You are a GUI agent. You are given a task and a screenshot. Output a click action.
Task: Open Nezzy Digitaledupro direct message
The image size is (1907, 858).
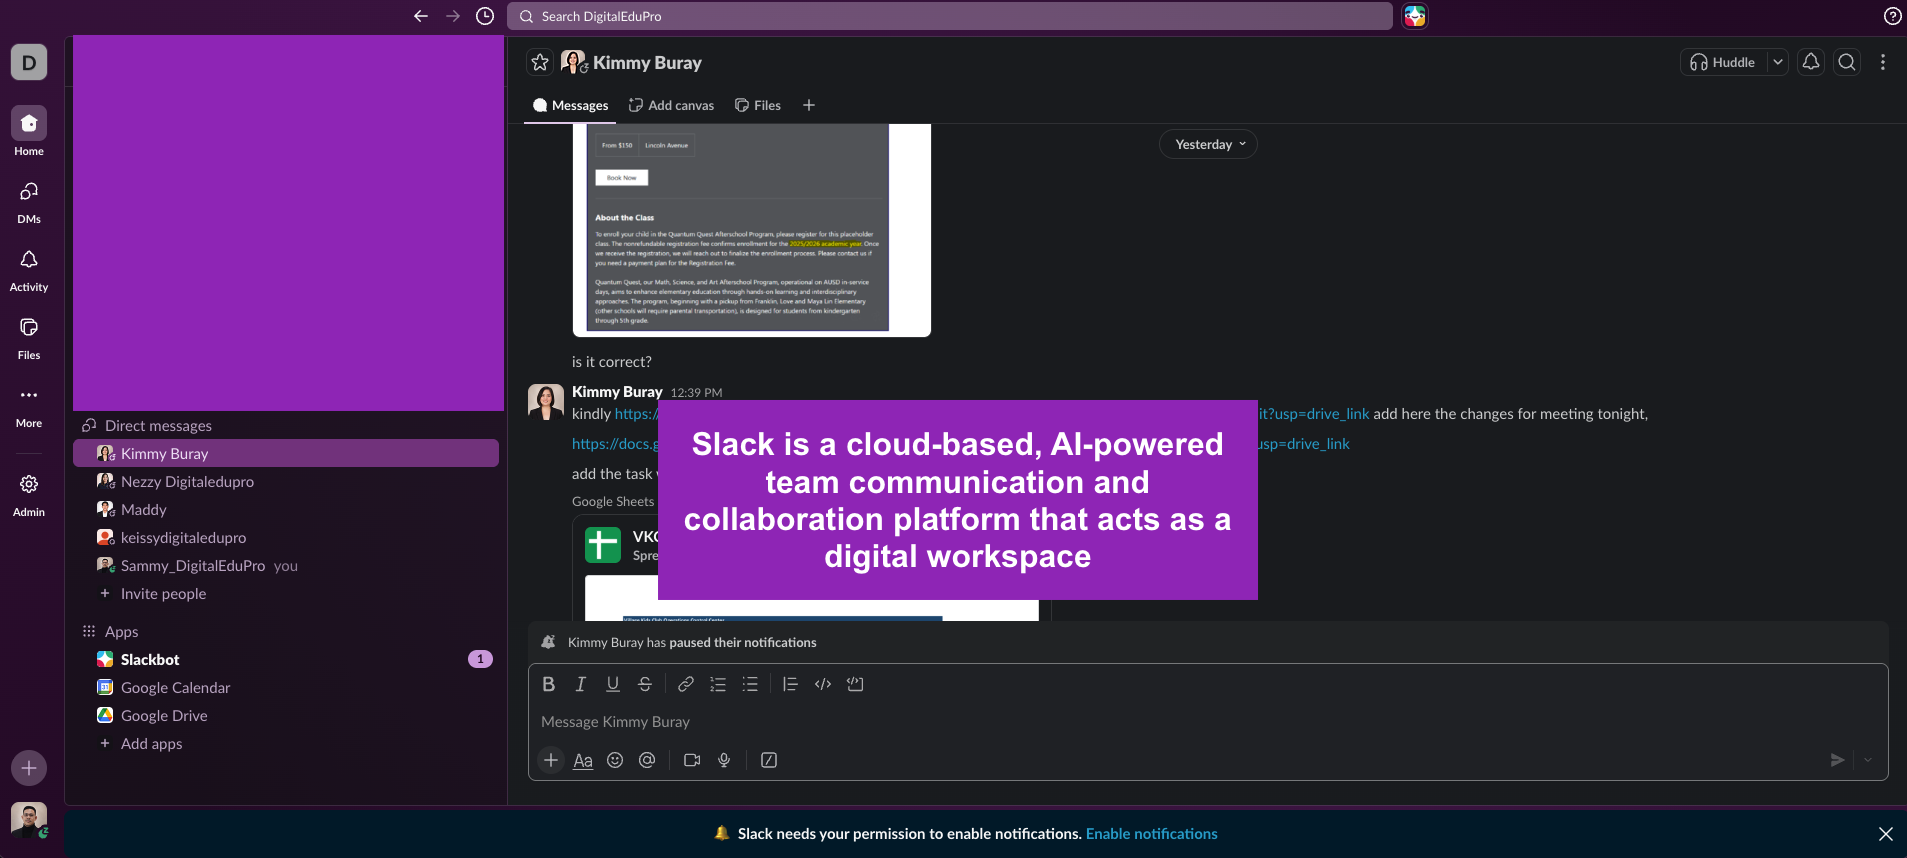click(286, 481)
